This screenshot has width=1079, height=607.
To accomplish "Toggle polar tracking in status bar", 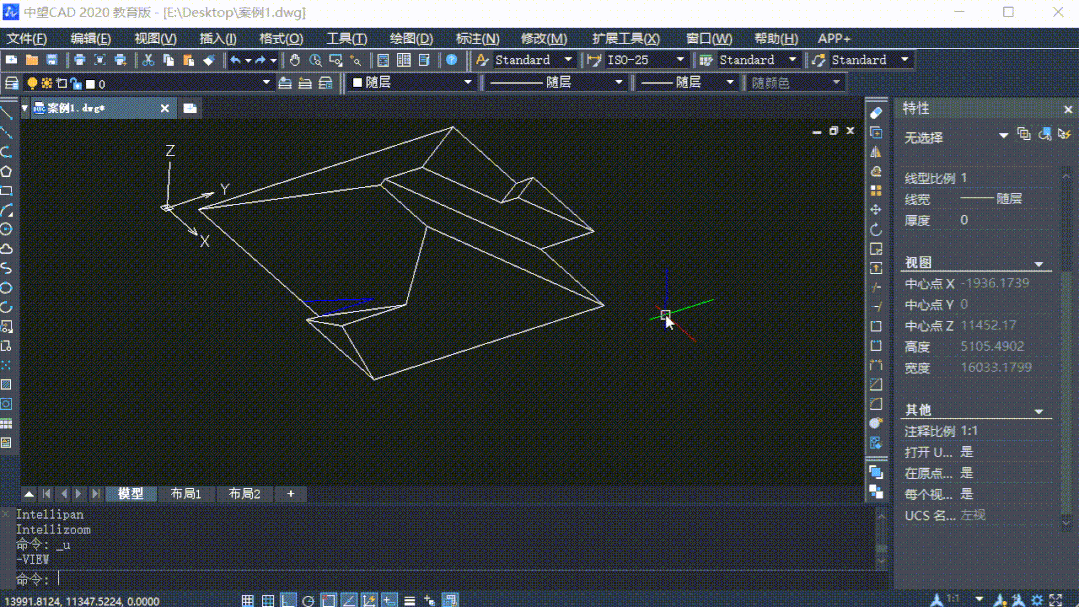I will [x=308, y=601].
